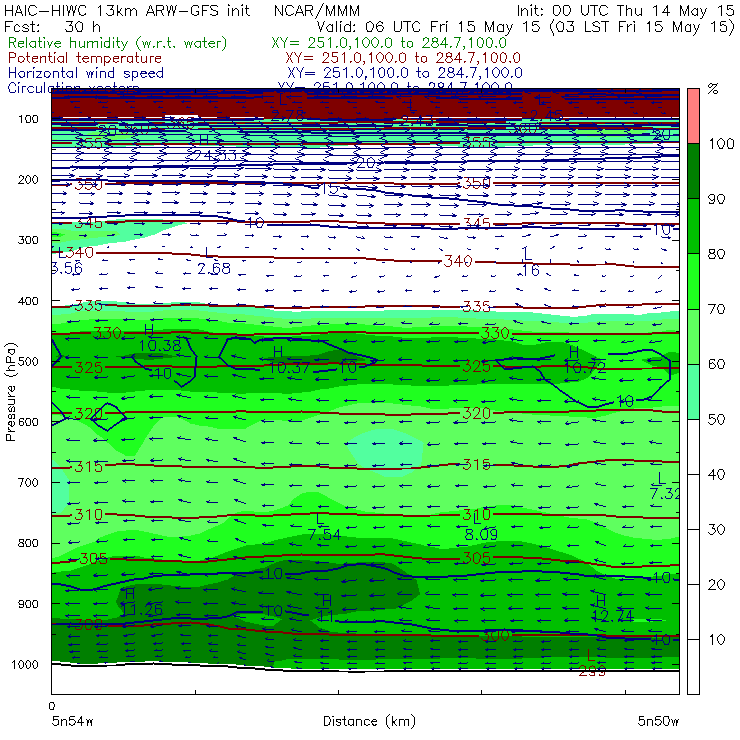740x740 pixels.
Task: Click the wind maximum label "10.72"
Action: pyautogui.click(x=585, y=368)
